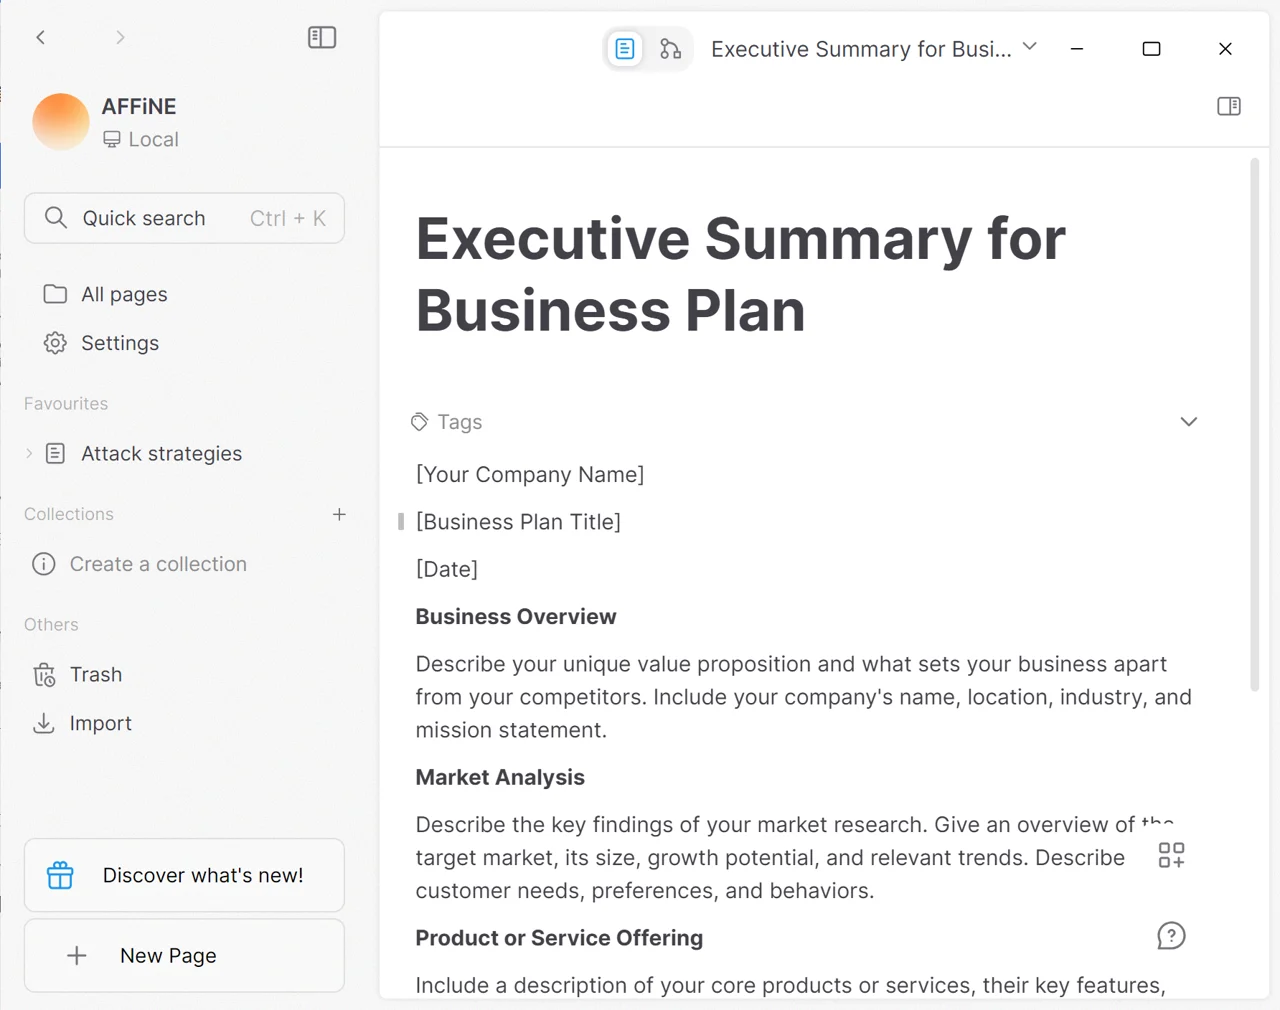1280x1010 pixels.
Task: Click the Favourites section label
Action: point(66,404)
